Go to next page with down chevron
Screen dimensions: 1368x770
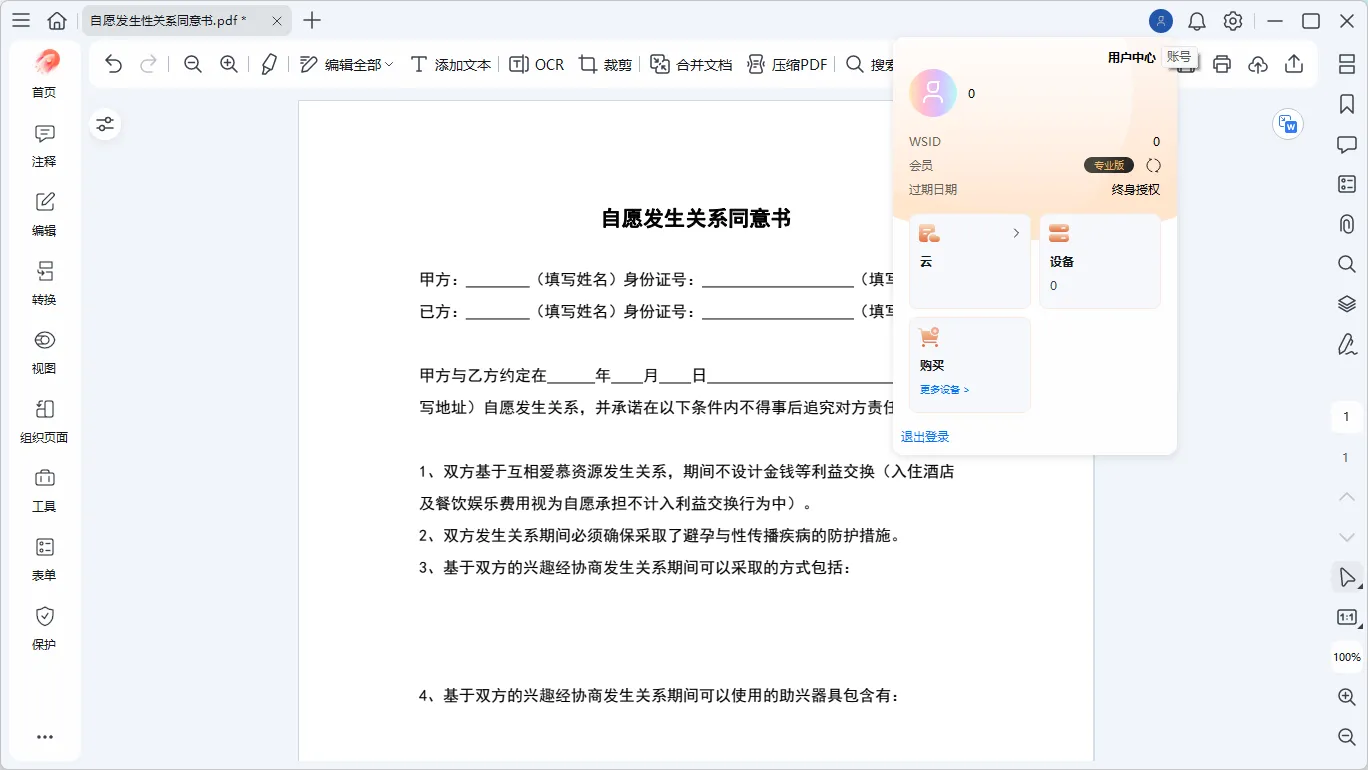click(1347, 537)
